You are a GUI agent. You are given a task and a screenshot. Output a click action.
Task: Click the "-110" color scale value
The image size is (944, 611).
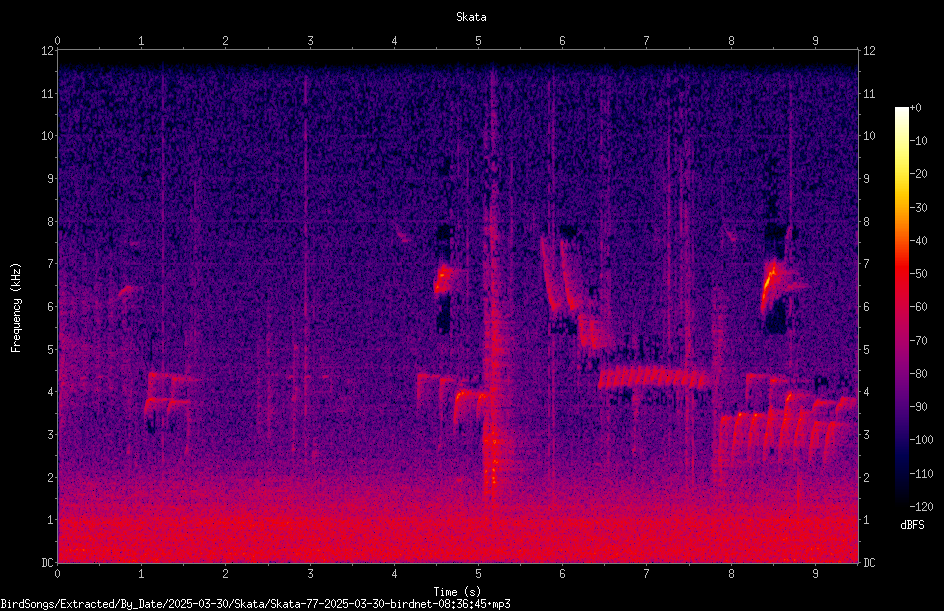(921, 474)
